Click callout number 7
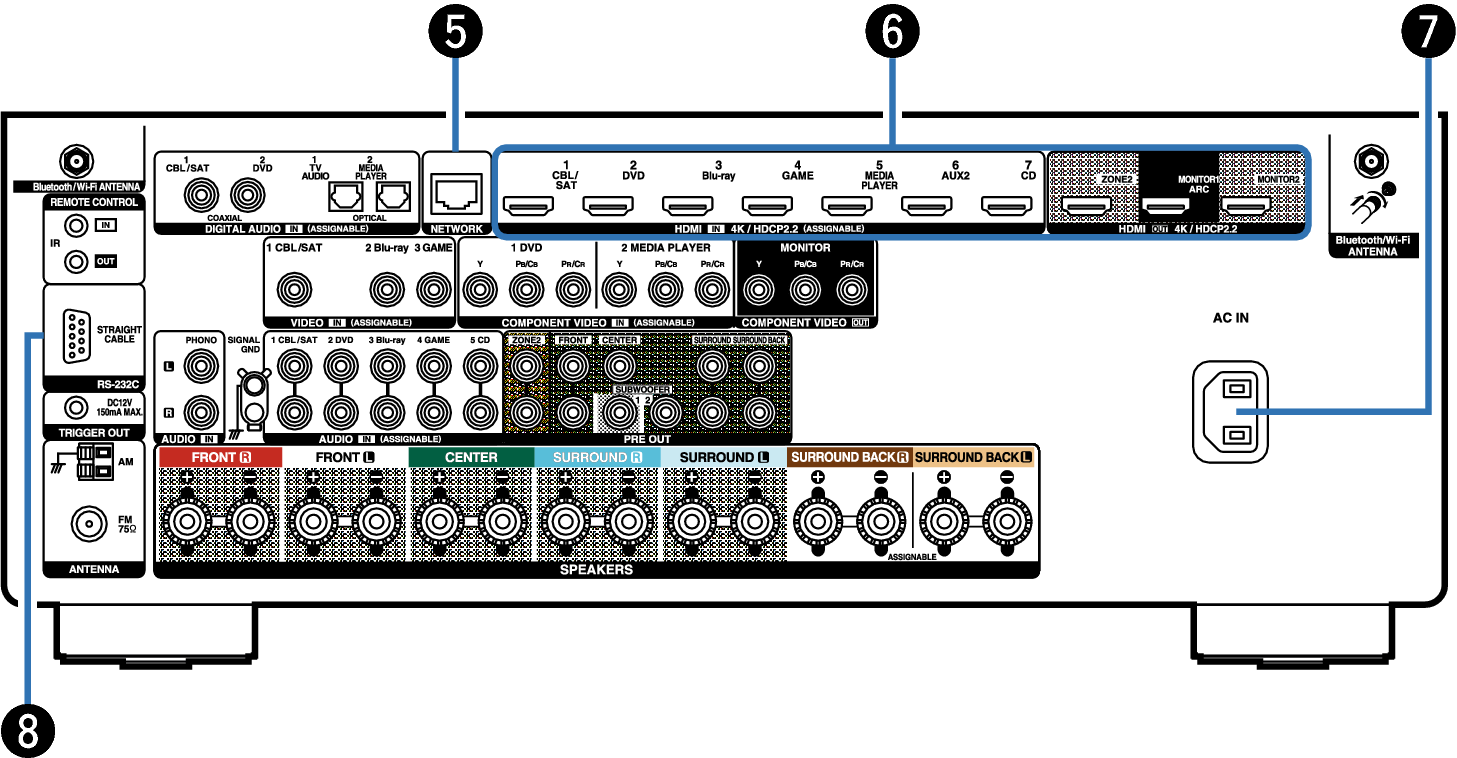The image size is (1457, 758). 1427,33
